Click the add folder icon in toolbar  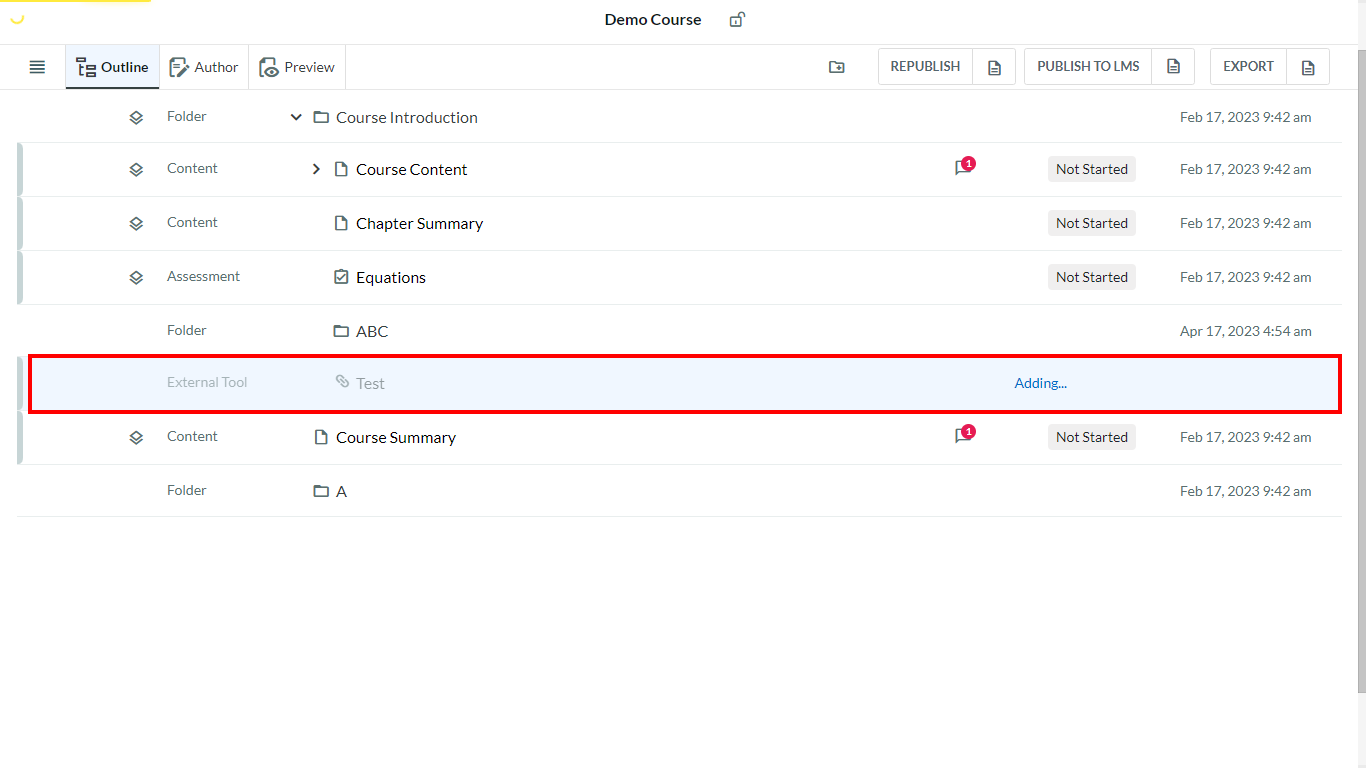837,67
